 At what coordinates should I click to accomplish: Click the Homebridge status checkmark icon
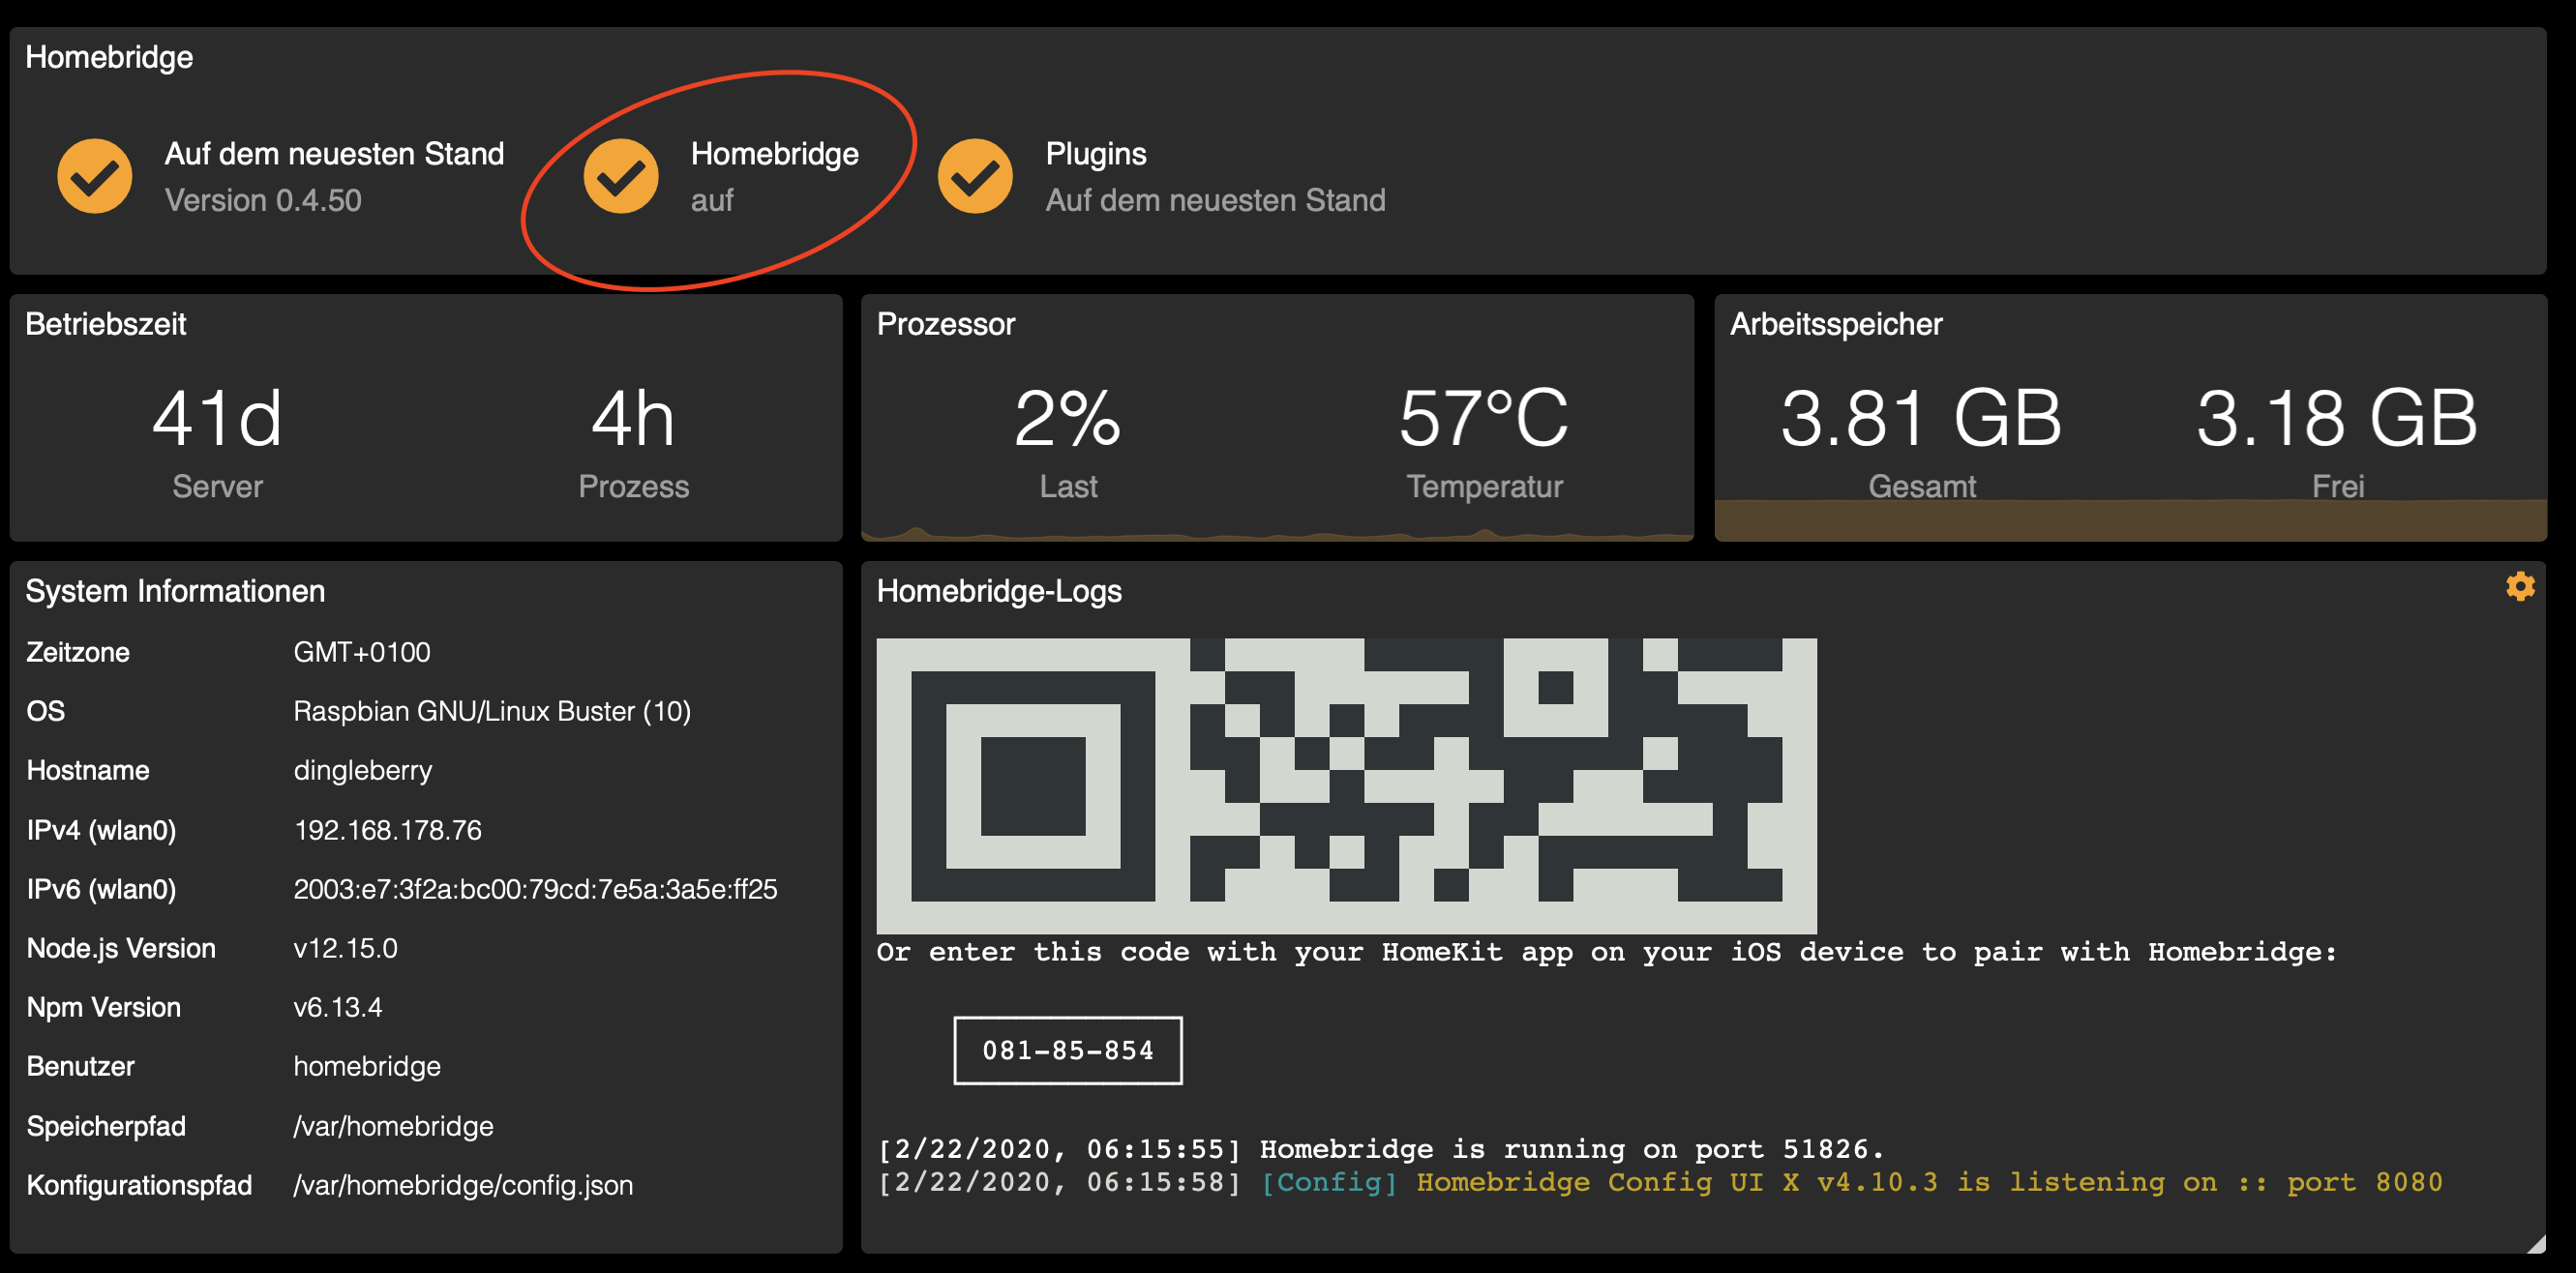[x=620, y=176]
